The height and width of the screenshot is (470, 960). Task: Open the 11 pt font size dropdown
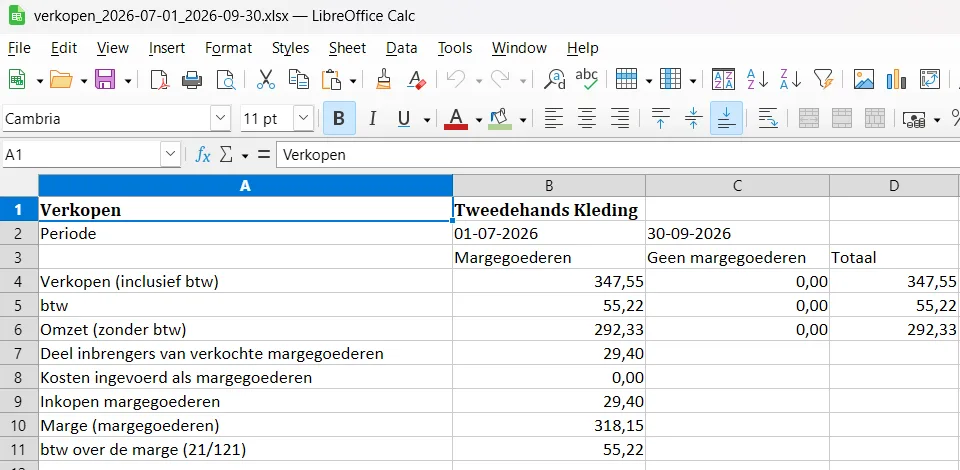pyautogui.click(x=304, y=118)
